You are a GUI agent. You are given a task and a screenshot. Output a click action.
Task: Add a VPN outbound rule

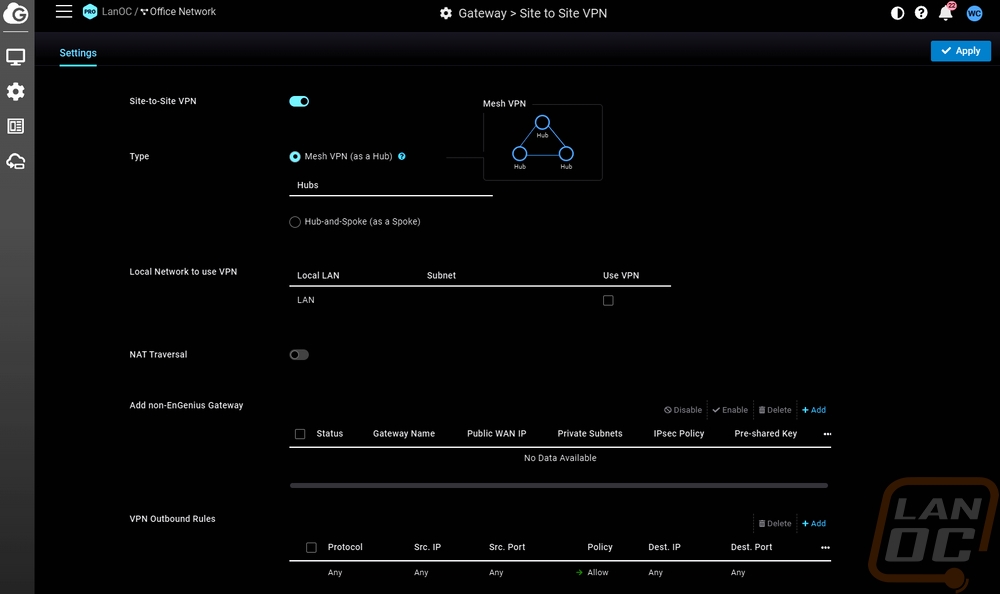point(814,524)
